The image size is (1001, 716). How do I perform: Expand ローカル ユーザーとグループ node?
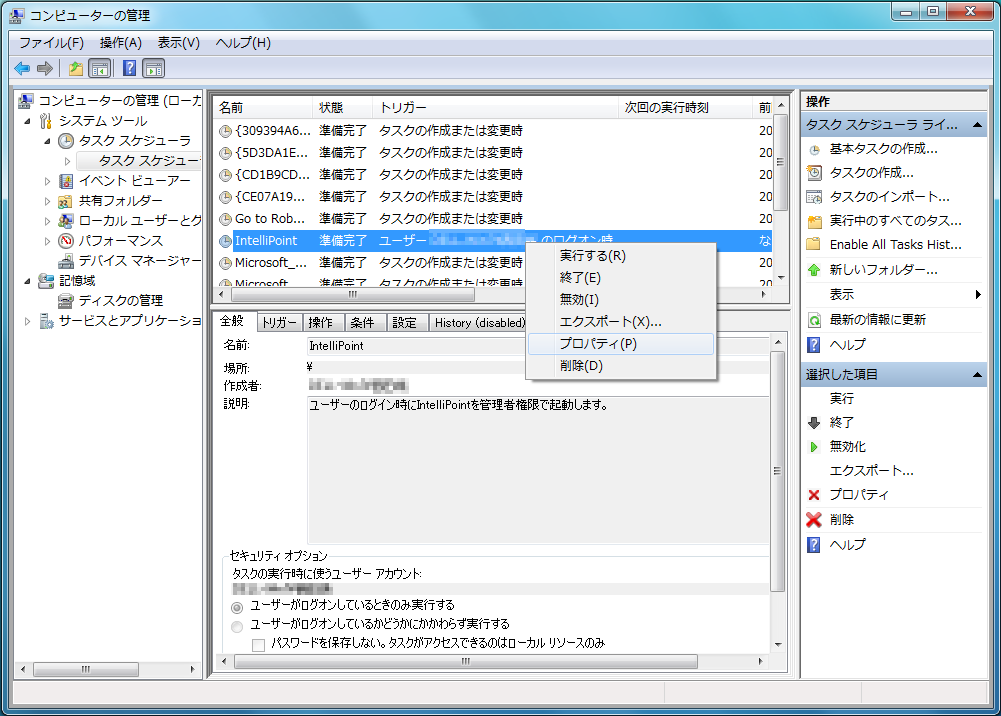47,221
